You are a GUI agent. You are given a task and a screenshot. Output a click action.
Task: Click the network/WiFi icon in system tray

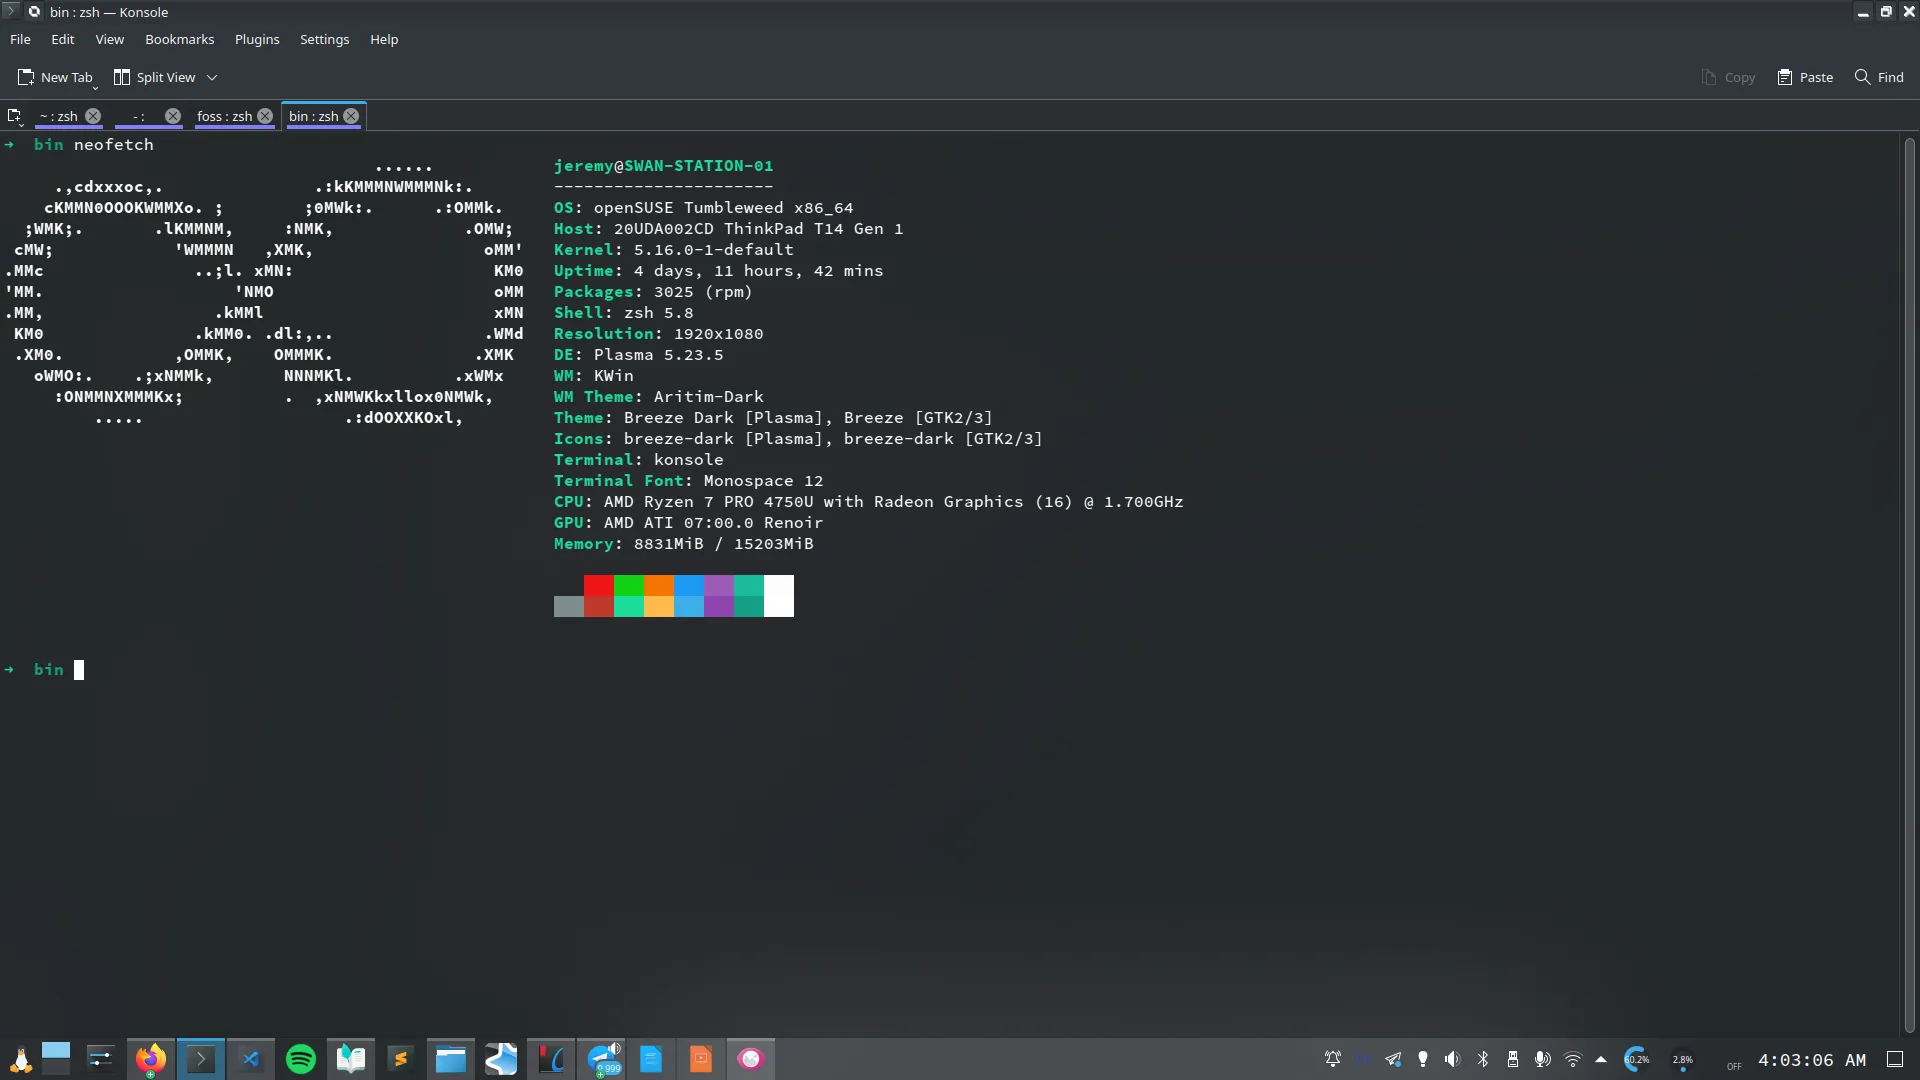tap(1572, 1060)
